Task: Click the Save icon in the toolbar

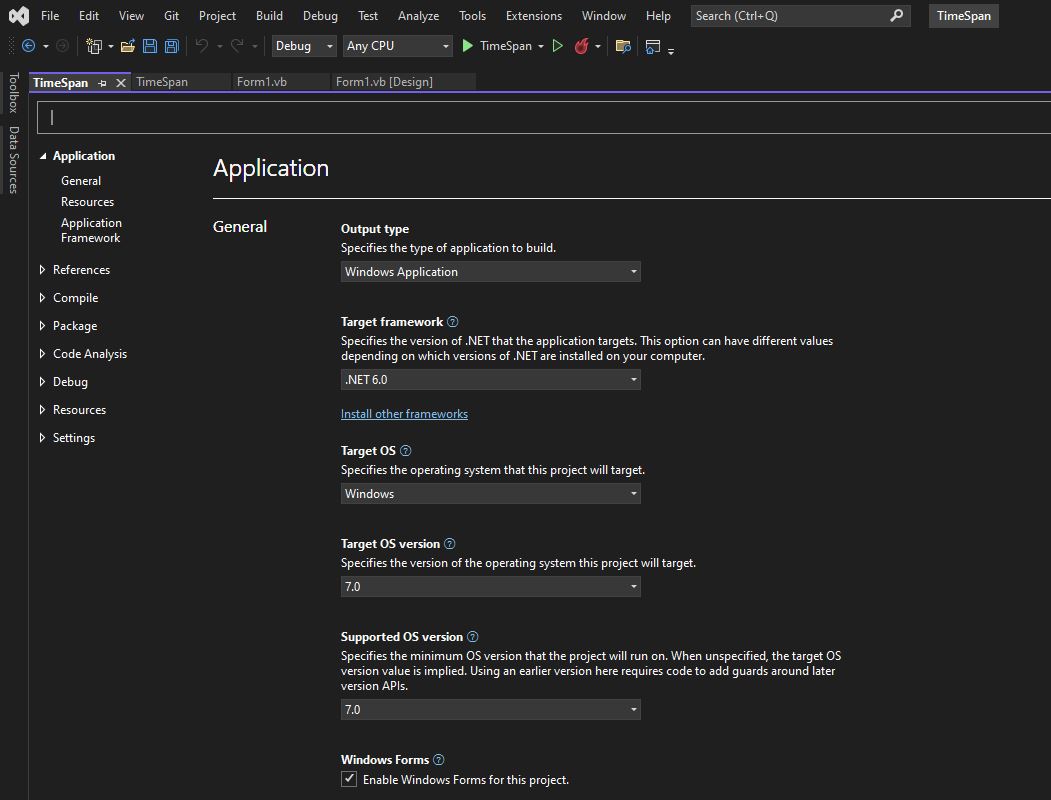Action: (149, 46)
